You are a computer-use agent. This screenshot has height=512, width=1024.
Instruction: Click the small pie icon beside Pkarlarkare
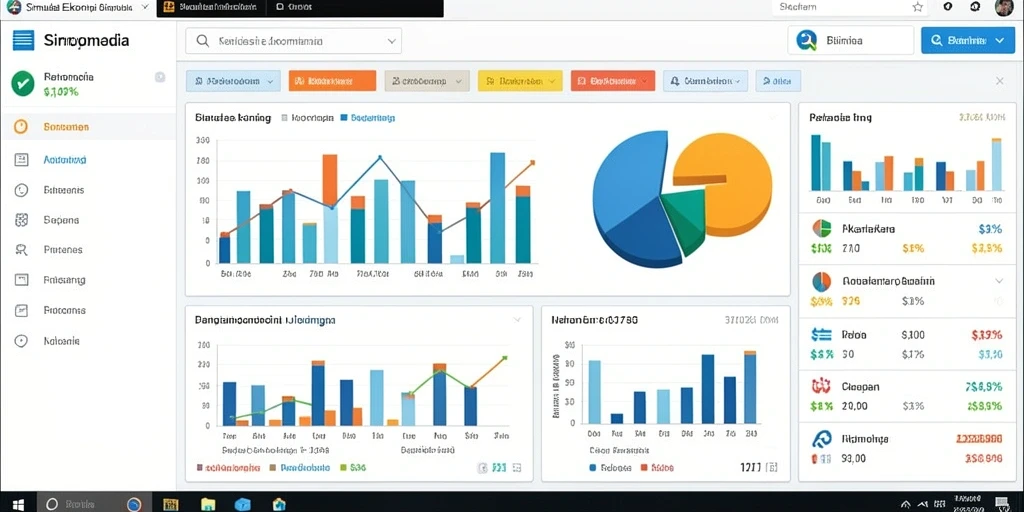click(822, 229)
